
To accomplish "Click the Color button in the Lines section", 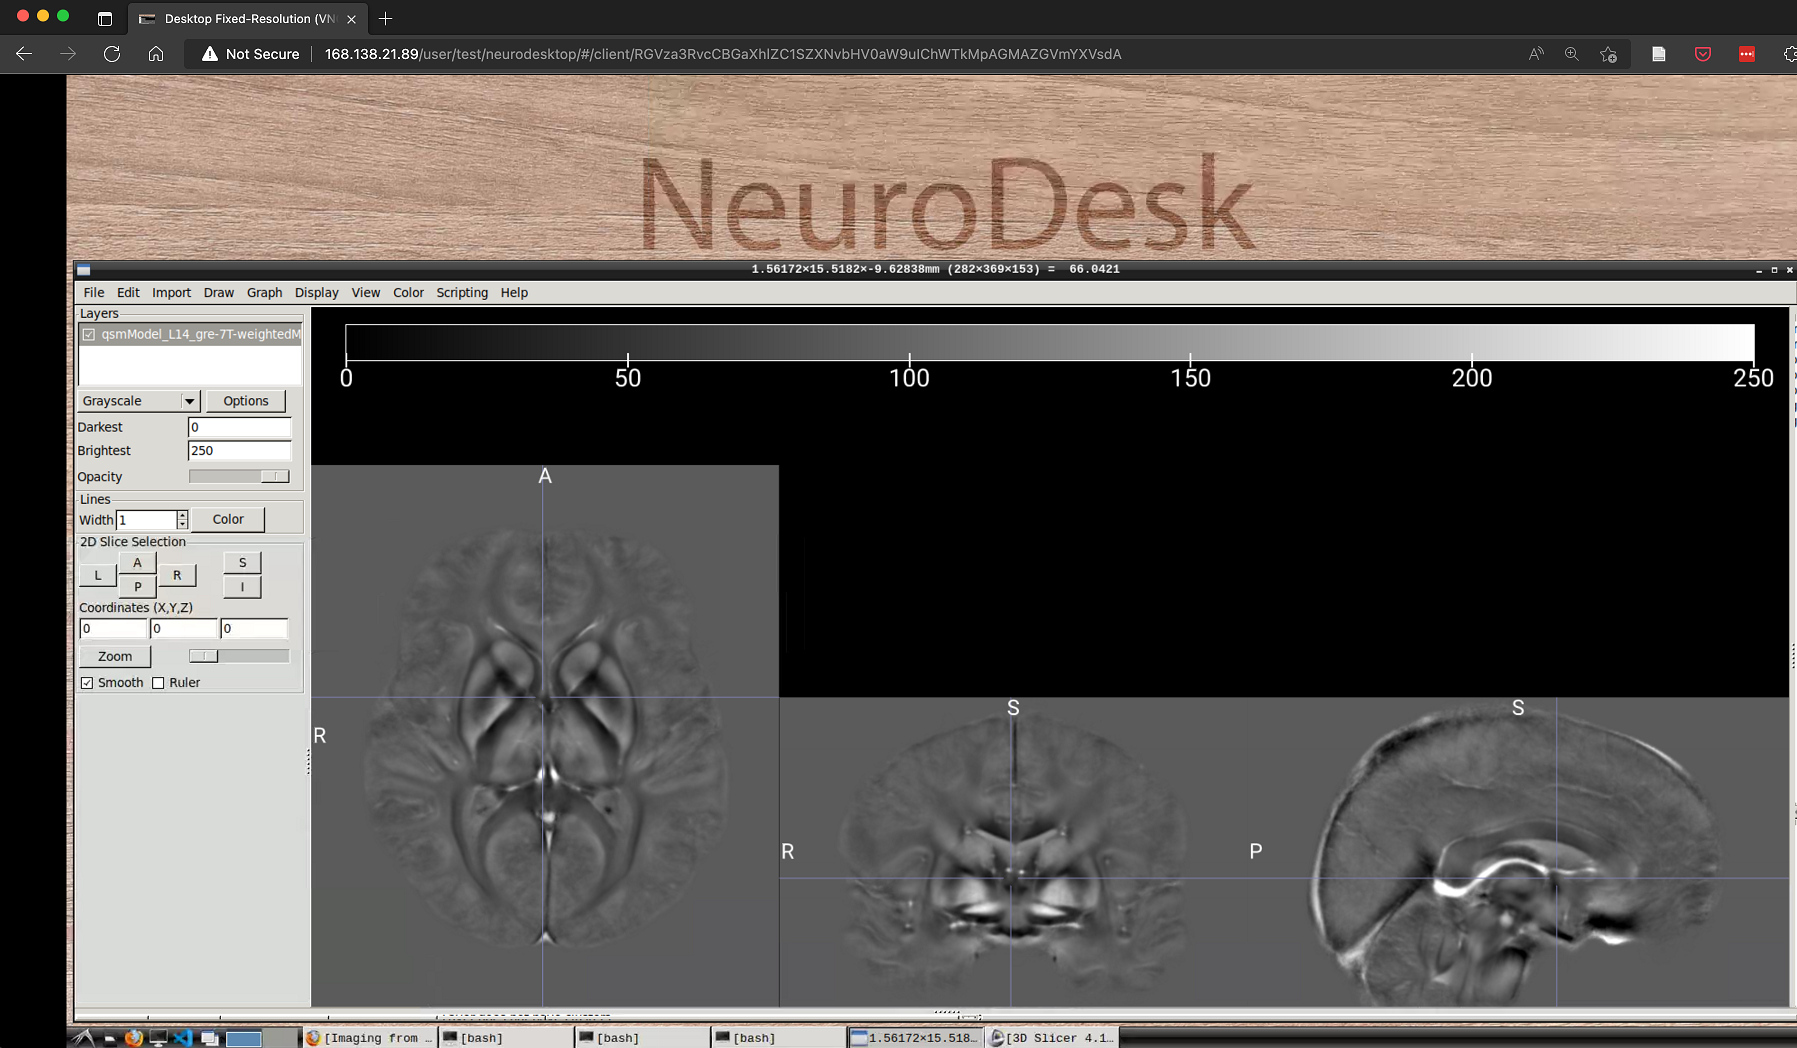I will coord(227,519).
